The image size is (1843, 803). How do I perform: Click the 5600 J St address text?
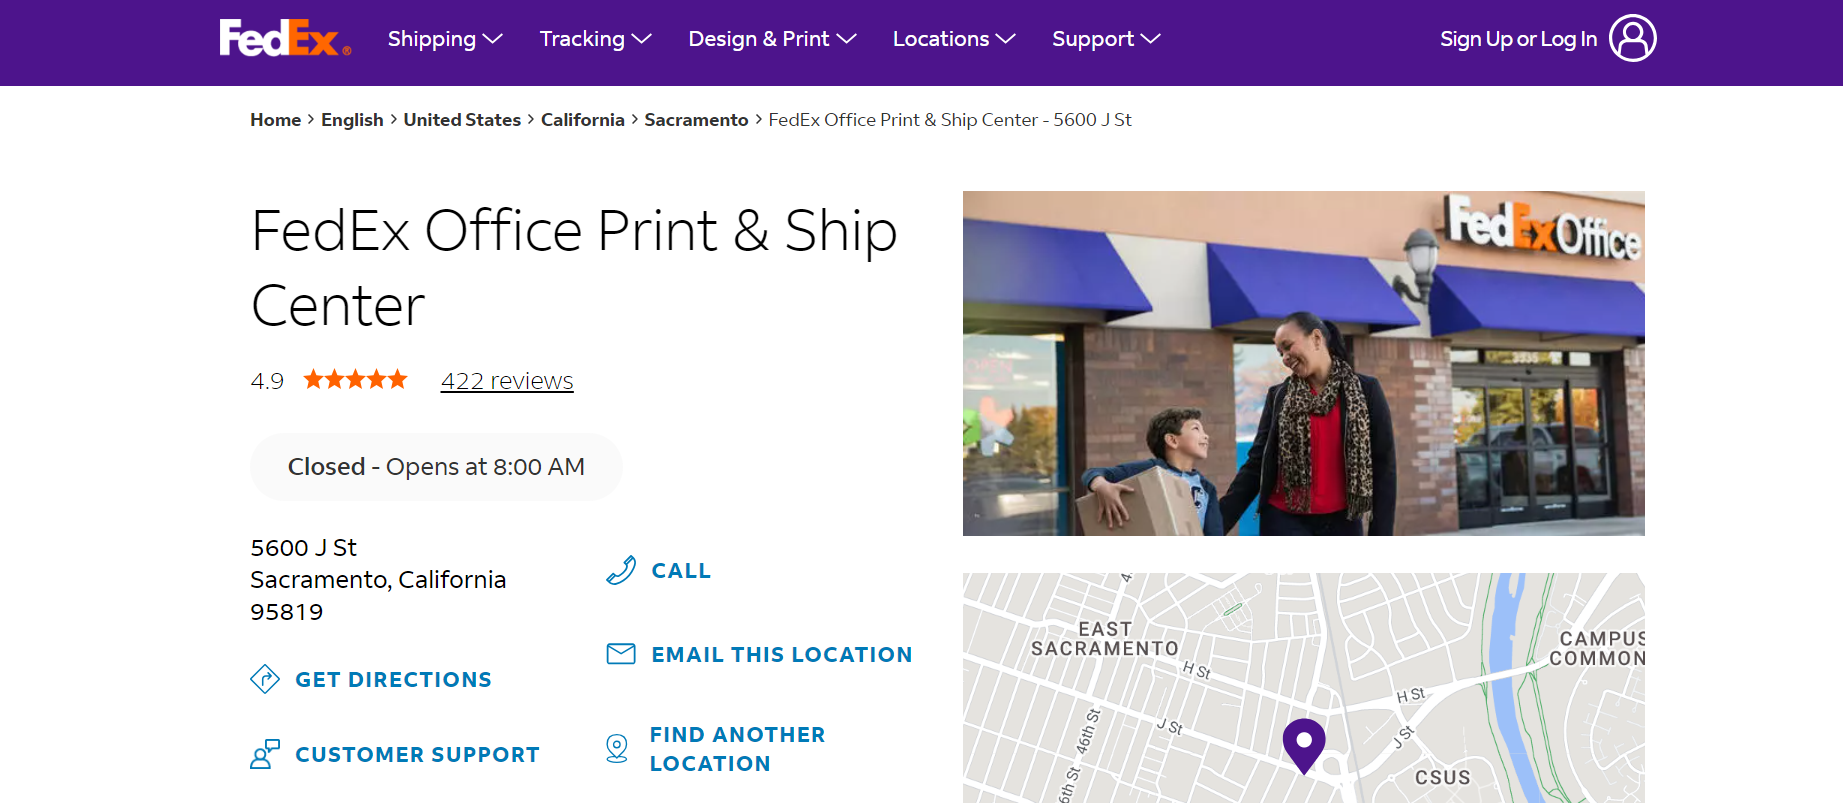click(303, 548)
